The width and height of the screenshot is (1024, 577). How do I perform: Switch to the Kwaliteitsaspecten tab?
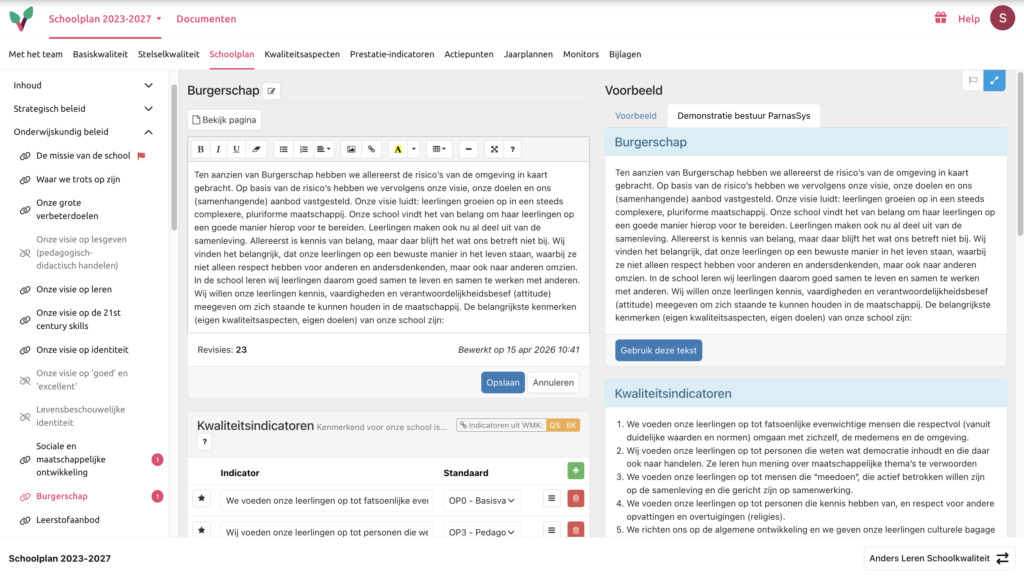click(302, 54)
